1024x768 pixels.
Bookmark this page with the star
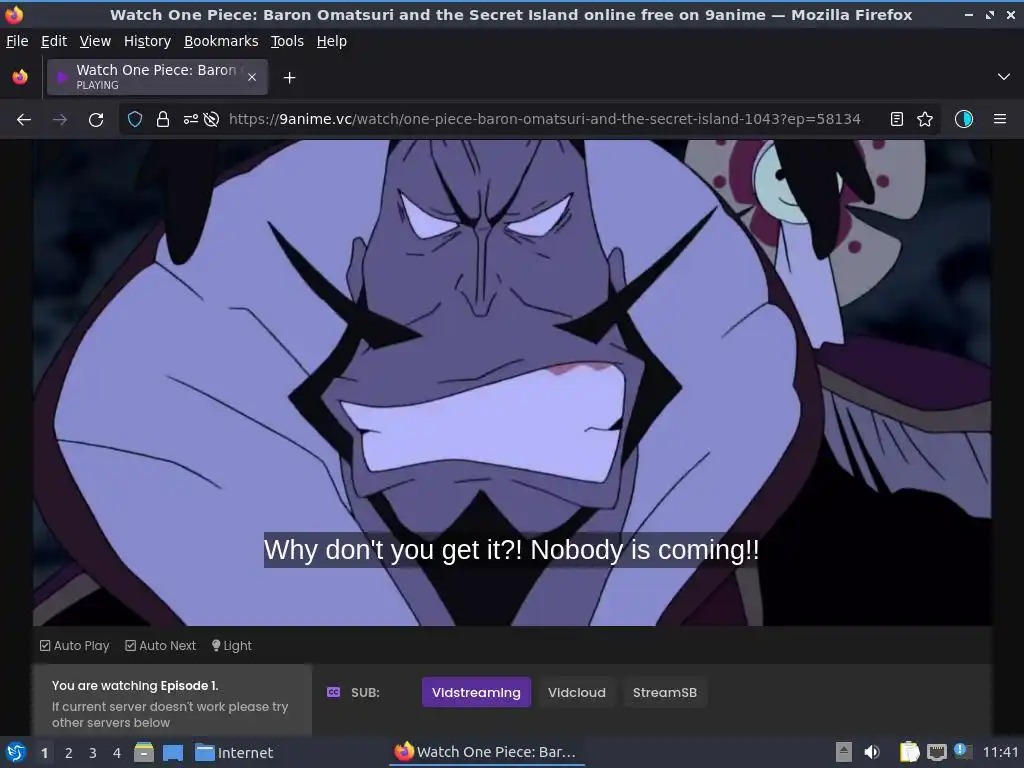point(925,119)
